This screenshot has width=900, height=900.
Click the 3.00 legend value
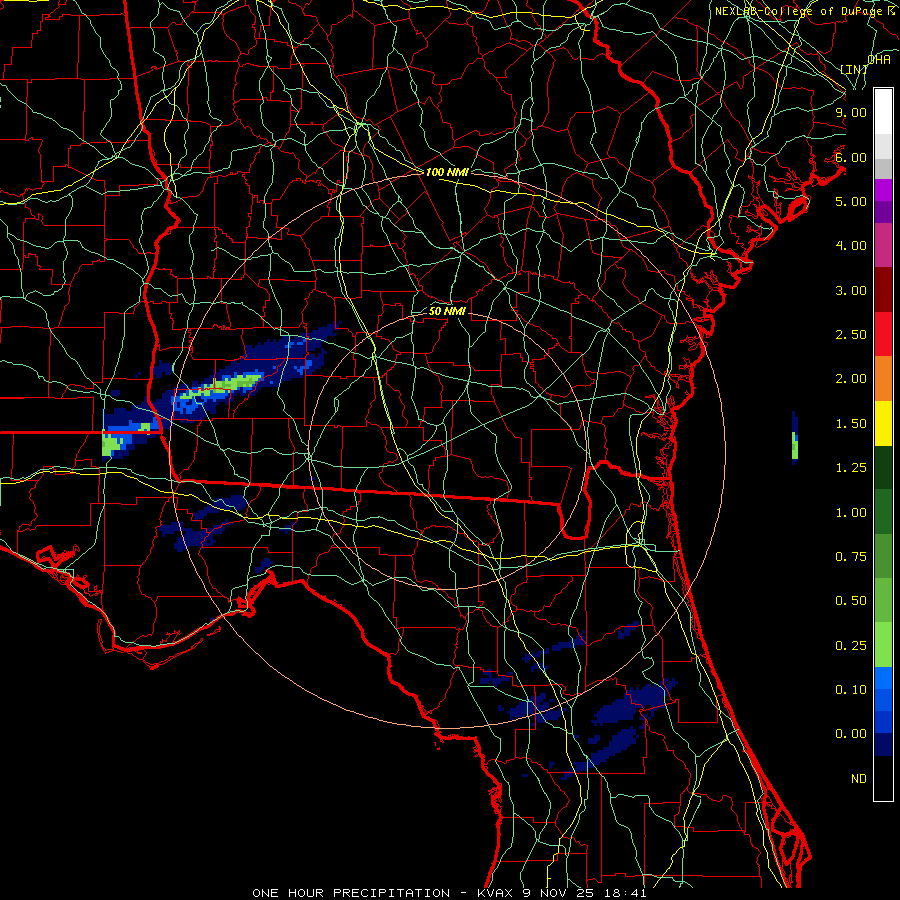click(851, 290)
